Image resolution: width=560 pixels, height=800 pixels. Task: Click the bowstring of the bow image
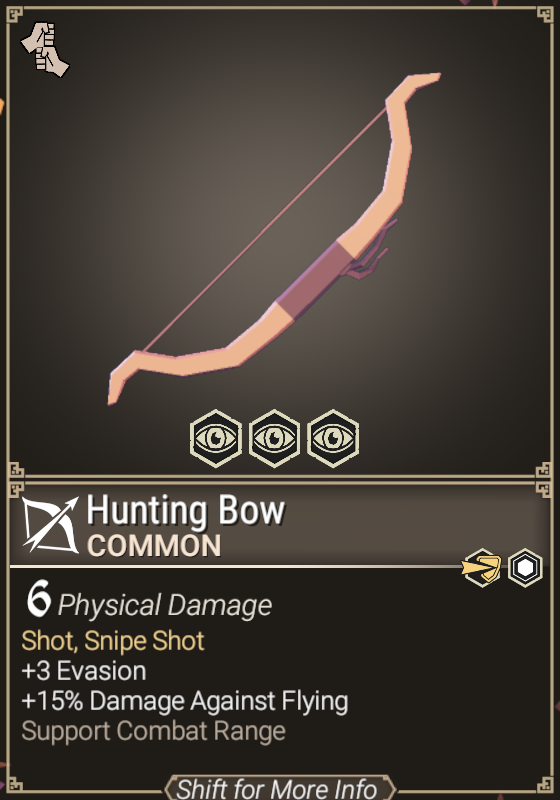(x=265, y=230)
